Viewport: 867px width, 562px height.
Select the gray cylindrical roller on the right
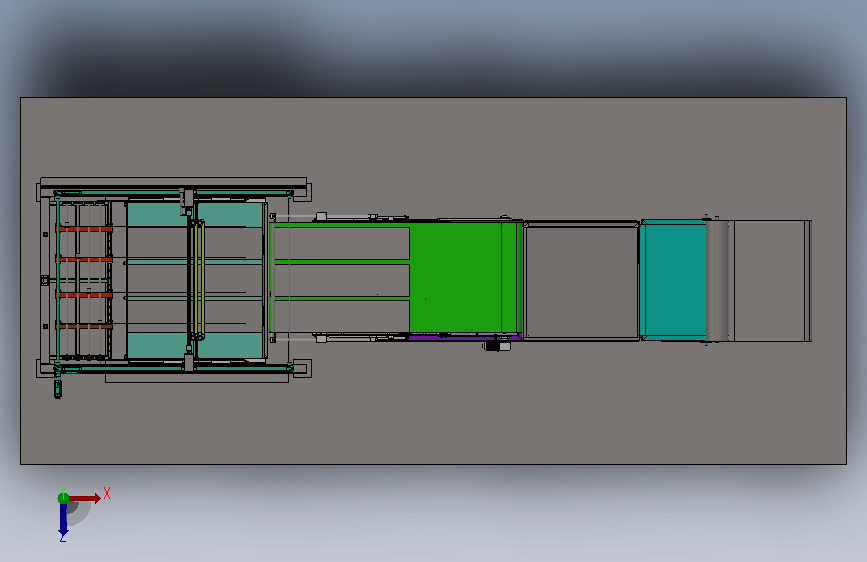tap(717, 280)
